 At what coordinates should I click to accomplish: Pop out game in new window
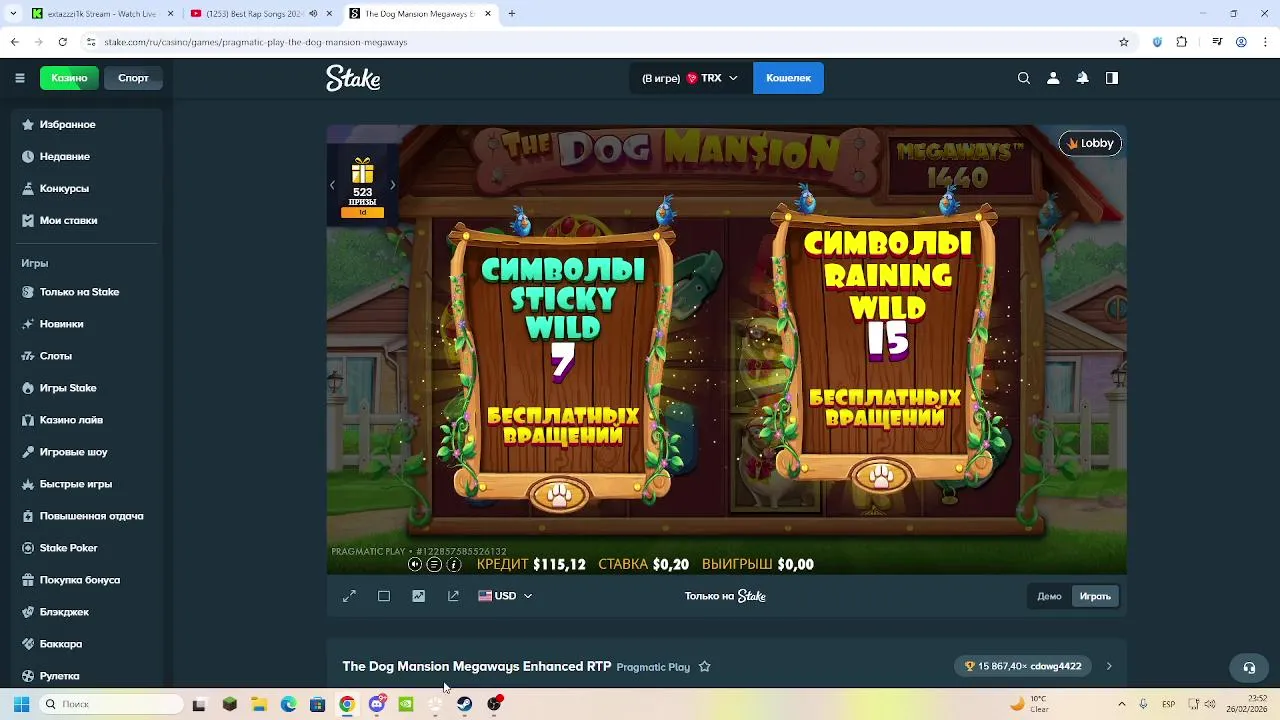point(453,596)
